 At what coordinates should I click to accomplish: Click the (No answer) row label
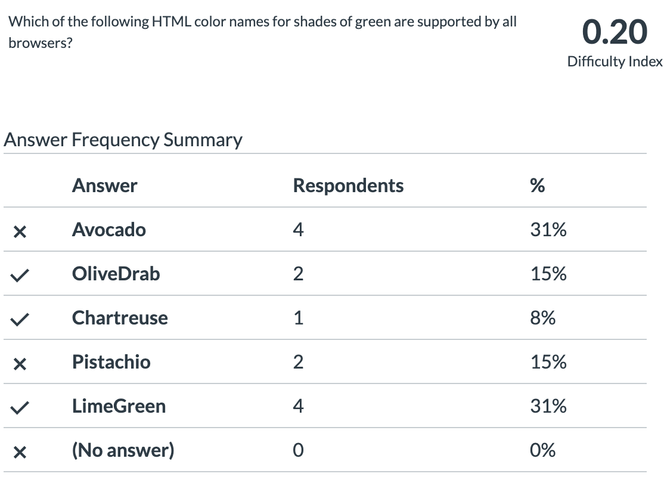pyautogui.click(x=123, y=450)
